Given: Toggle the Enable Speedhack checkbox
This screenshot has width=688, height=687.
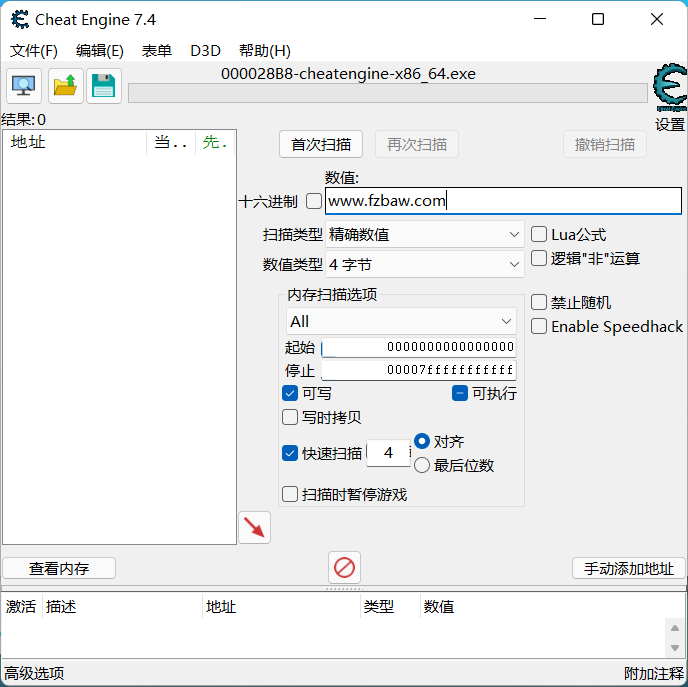Looking at the screenshot, I should pyautogui.click(x=539, y=326).
